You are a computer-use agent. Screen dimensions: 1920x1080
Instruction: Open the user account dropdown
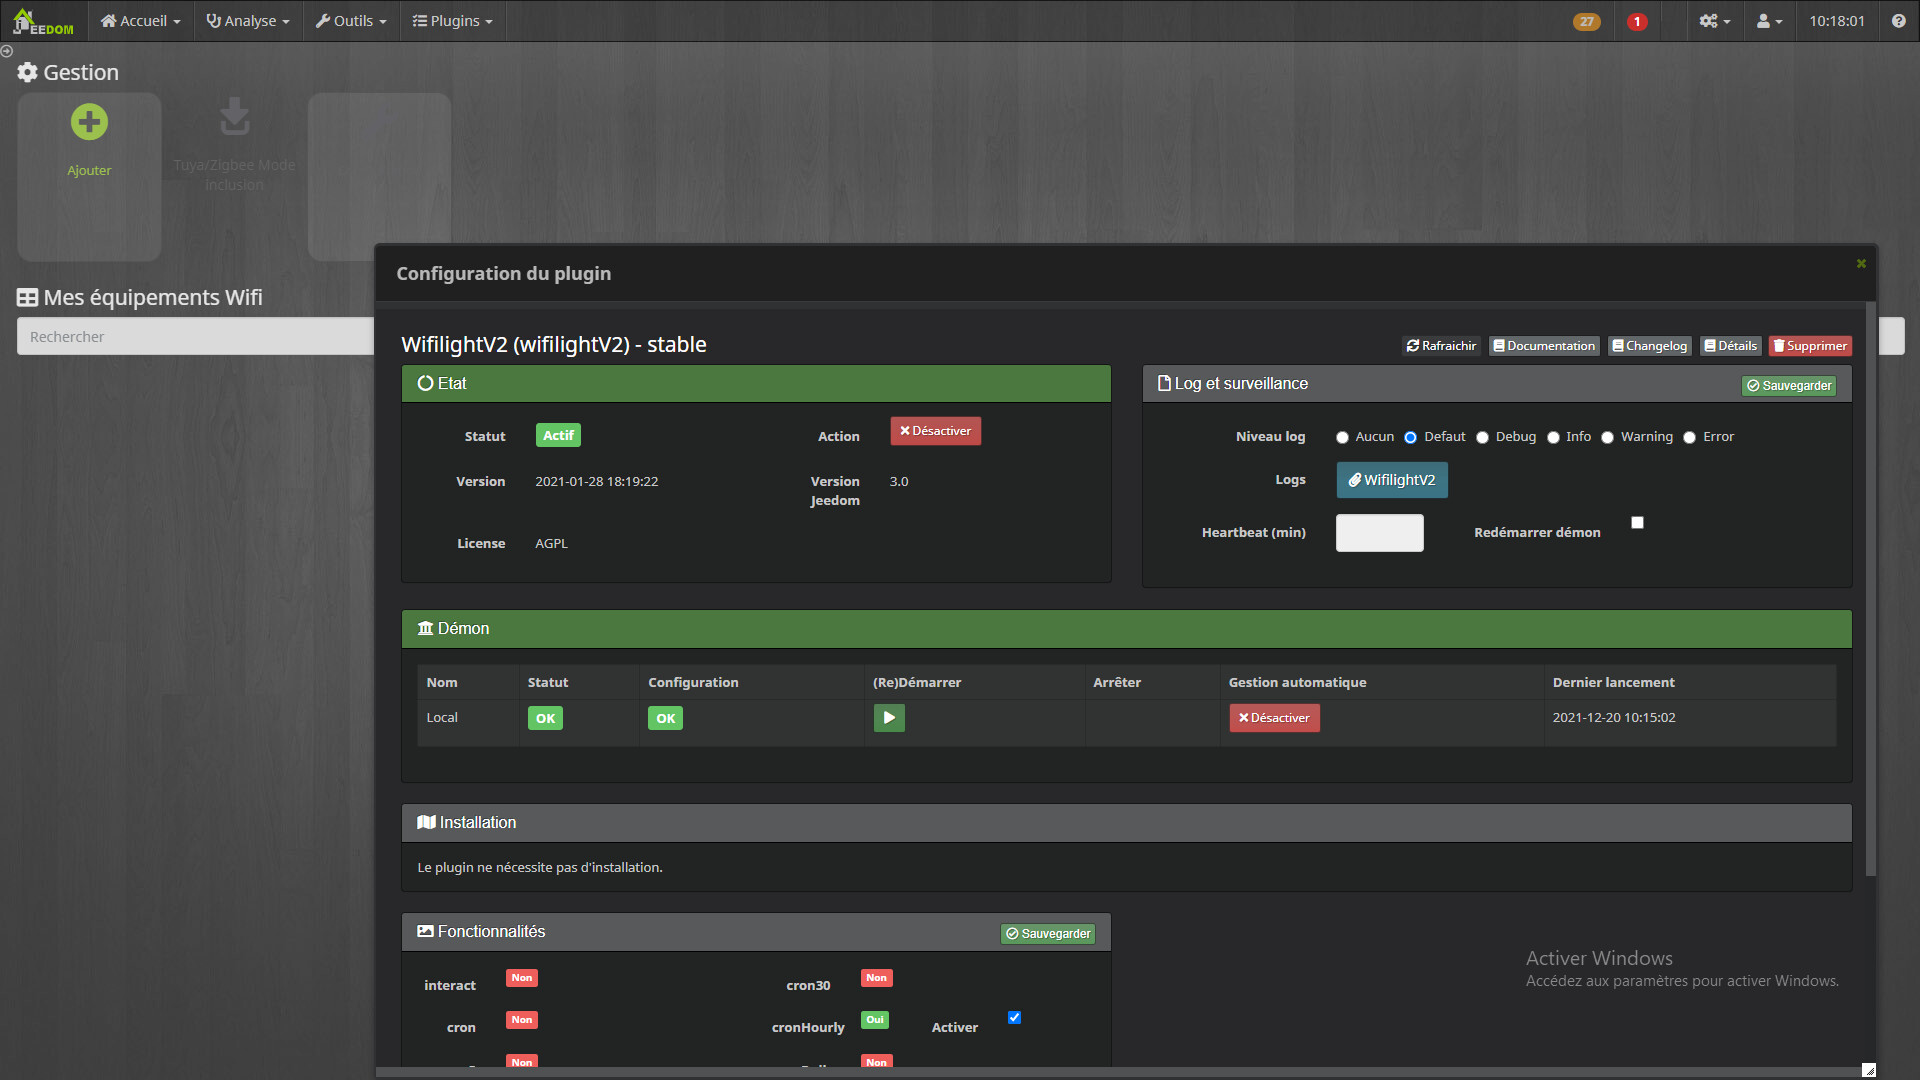click(1769, 21)
